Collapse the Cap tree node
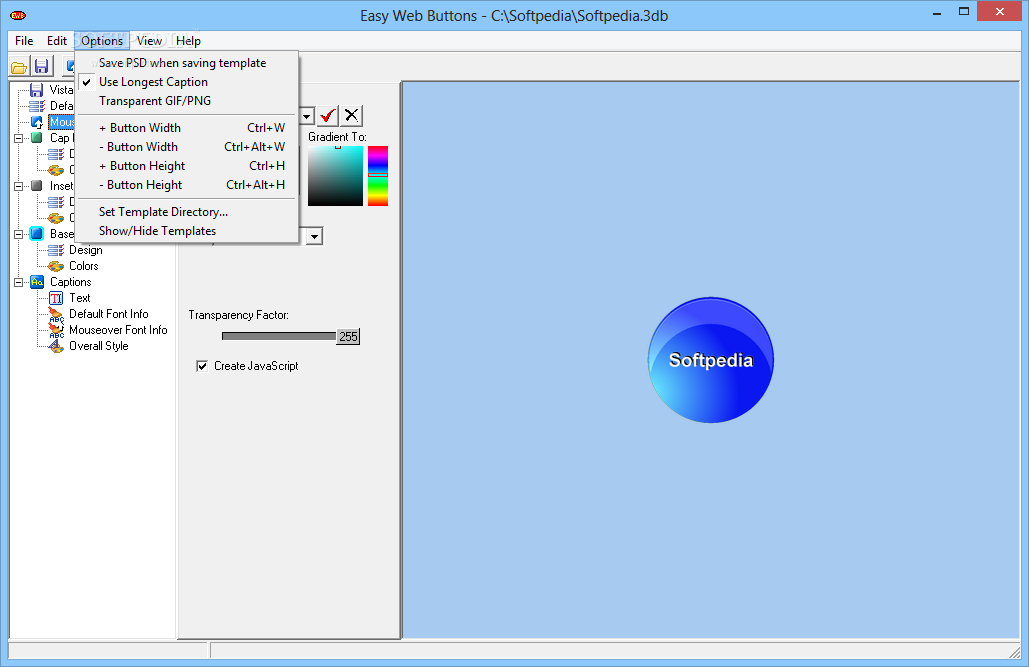This screenshot has width=1029, height=667. [x=19, y=138]
